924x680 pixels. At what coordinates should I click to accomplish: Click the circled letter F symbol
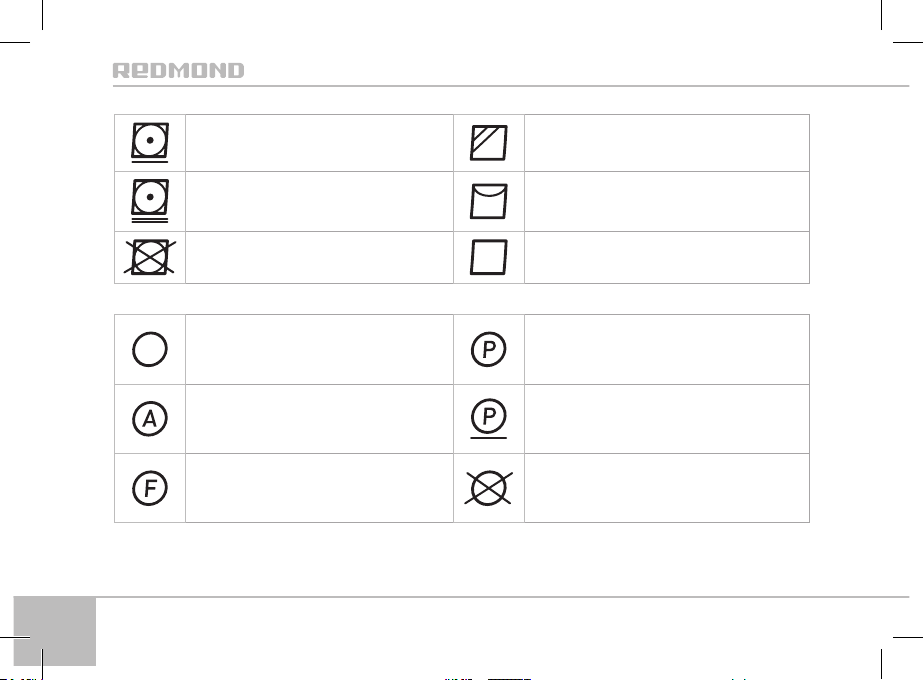pyautogui.click(x=150, y=488)
